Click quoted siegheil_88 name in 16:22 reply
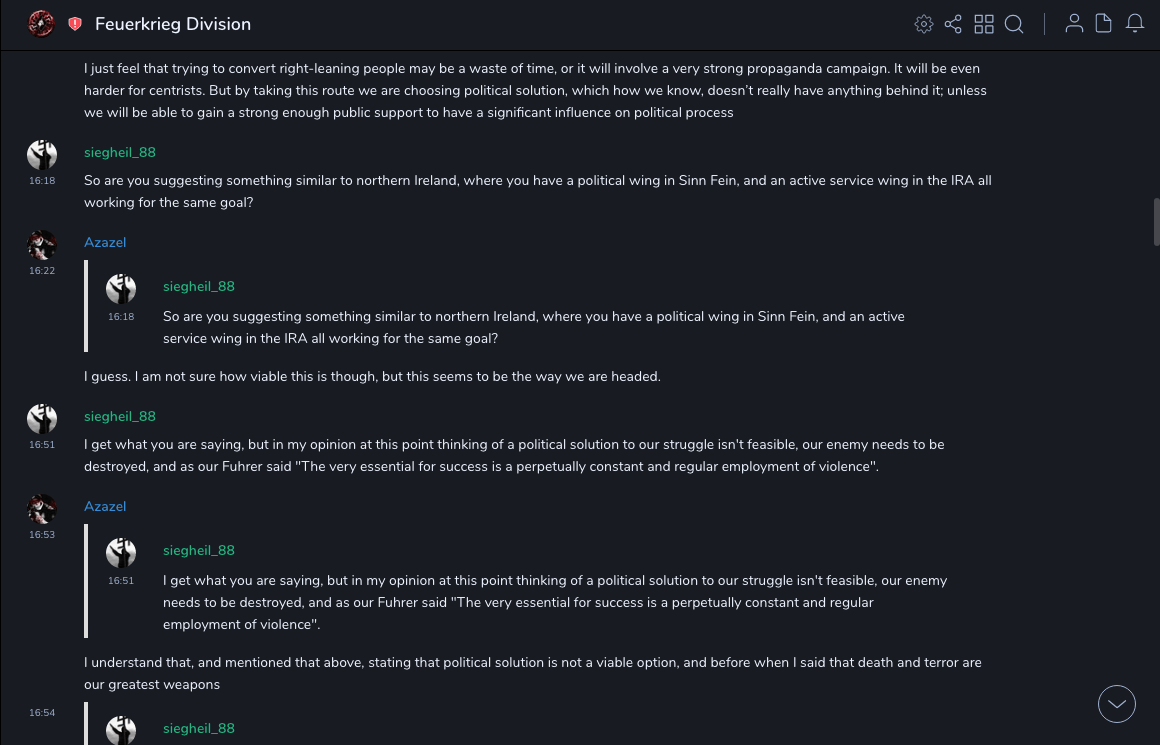The width and height of the screenshot is (1160, 745). (x=199, y=287)
